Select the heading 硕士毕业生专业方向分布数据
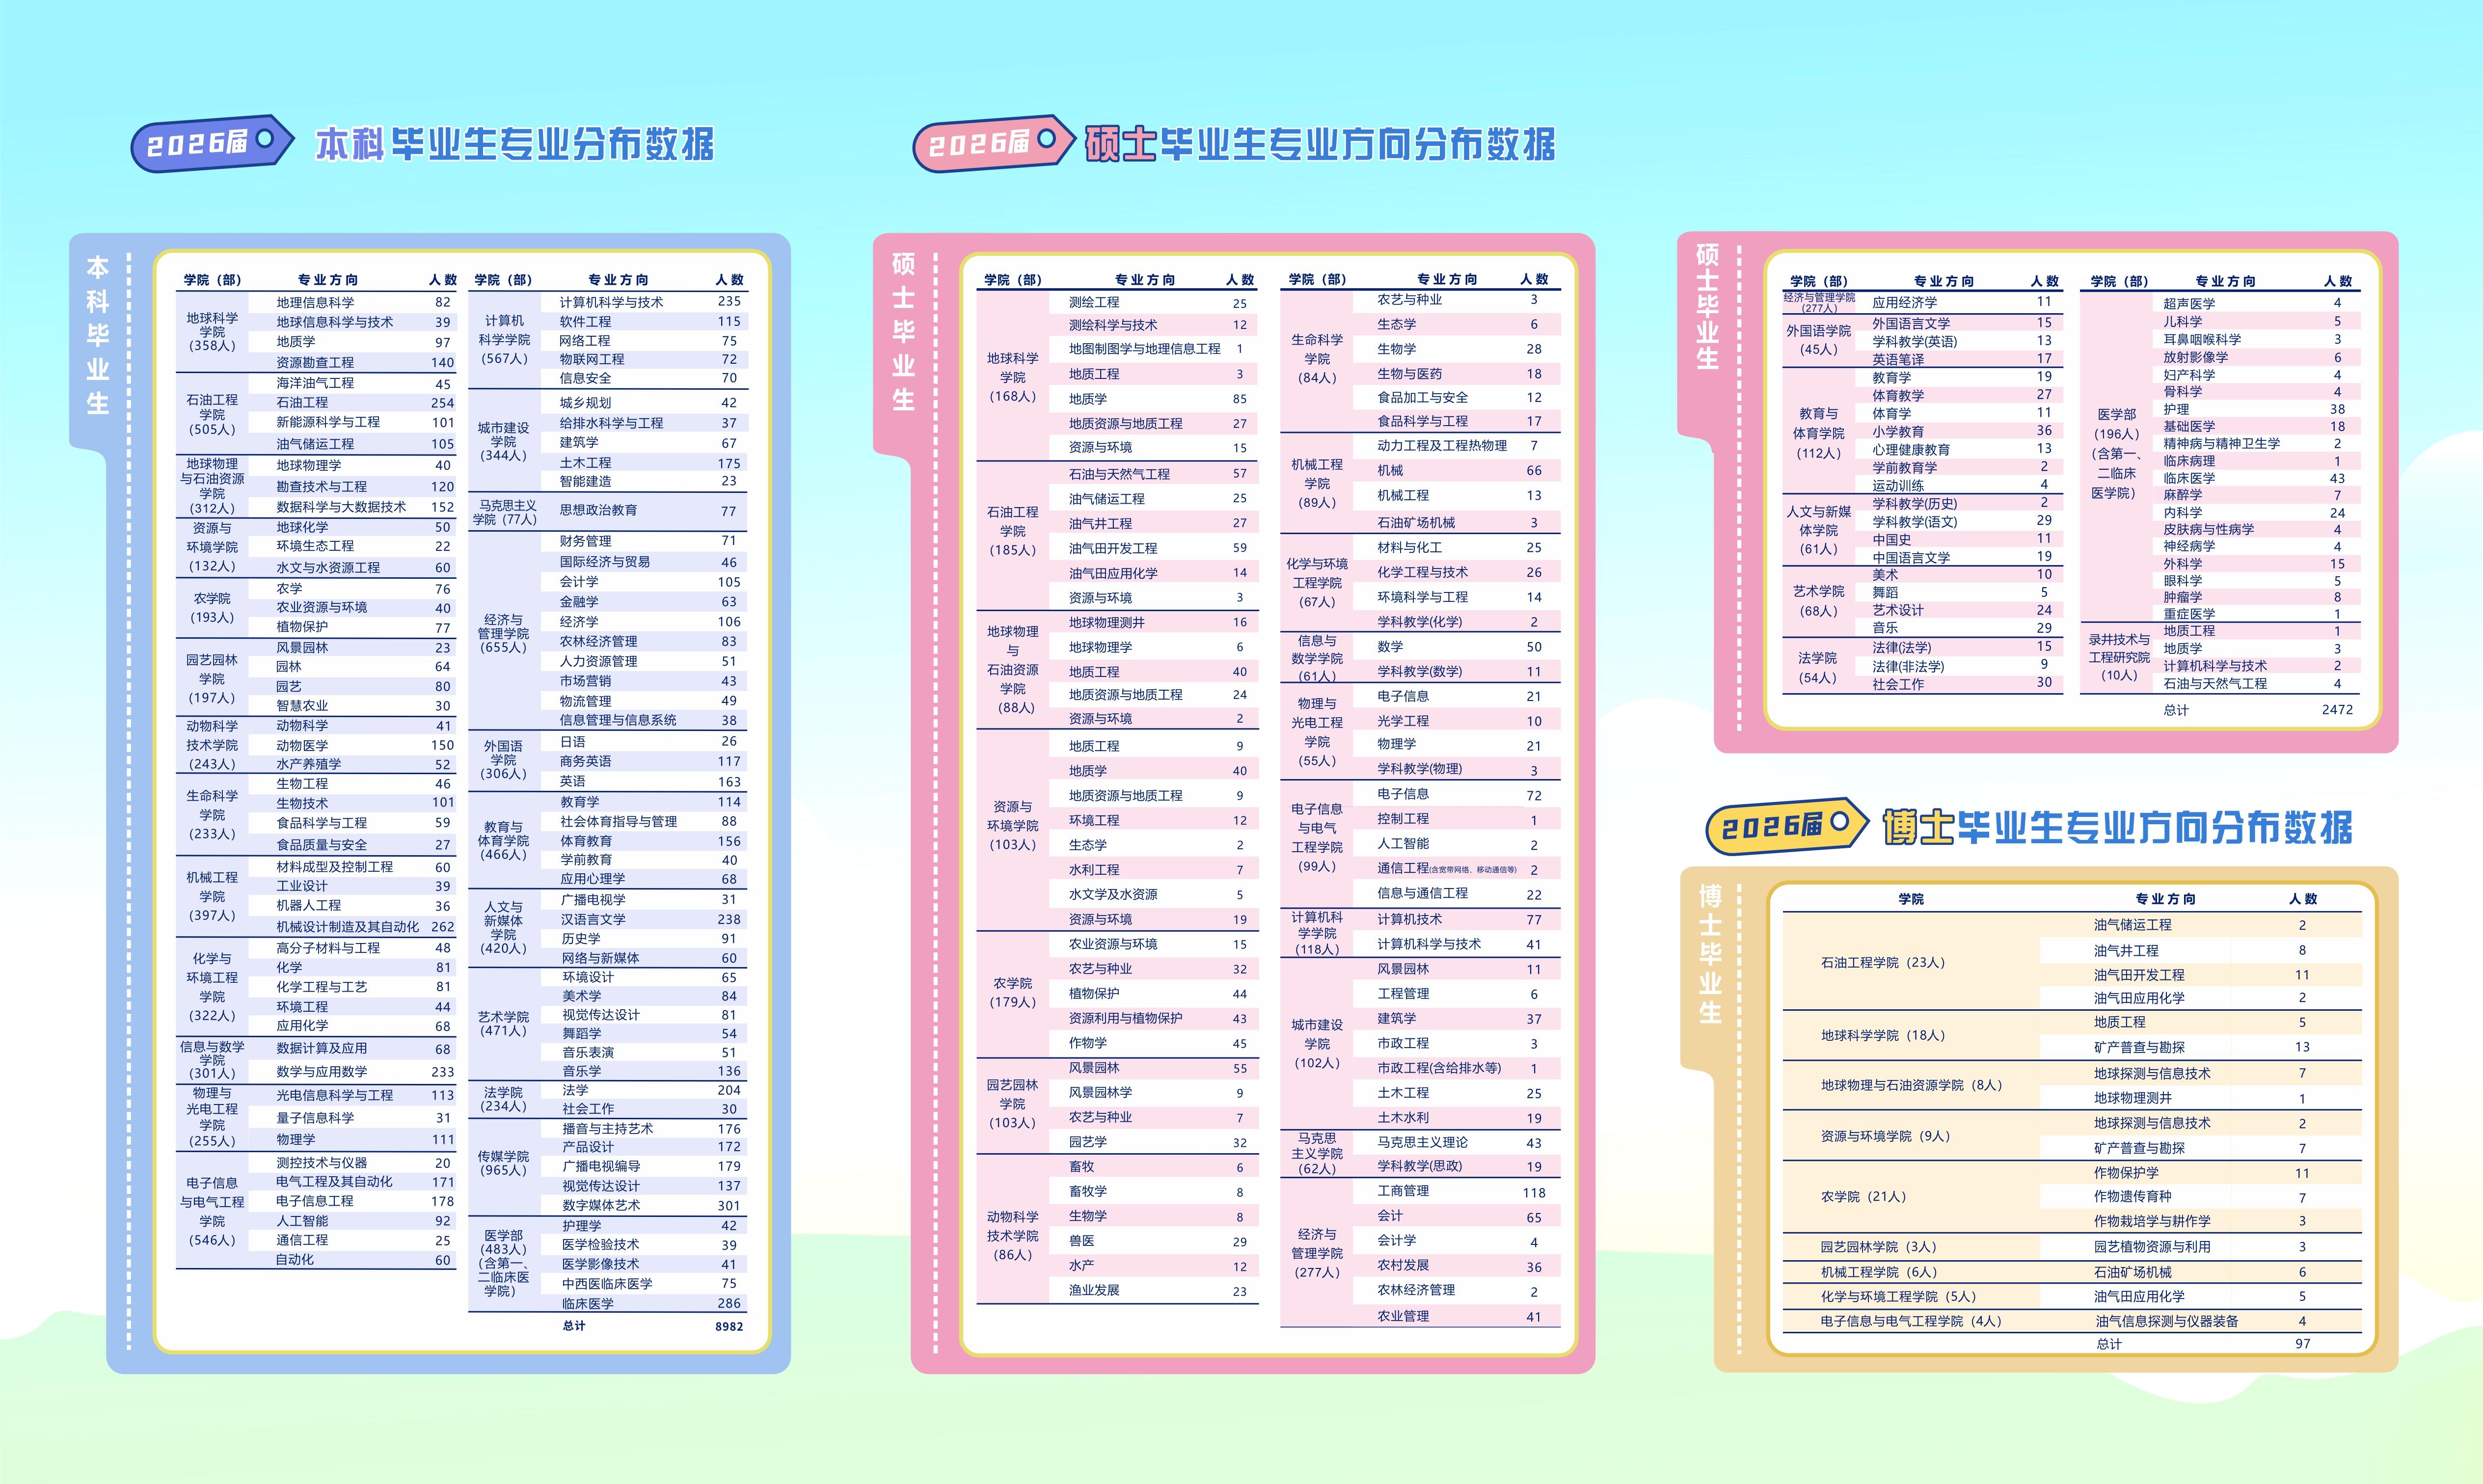The image size is (2483, 1484). pos(1320,144)
